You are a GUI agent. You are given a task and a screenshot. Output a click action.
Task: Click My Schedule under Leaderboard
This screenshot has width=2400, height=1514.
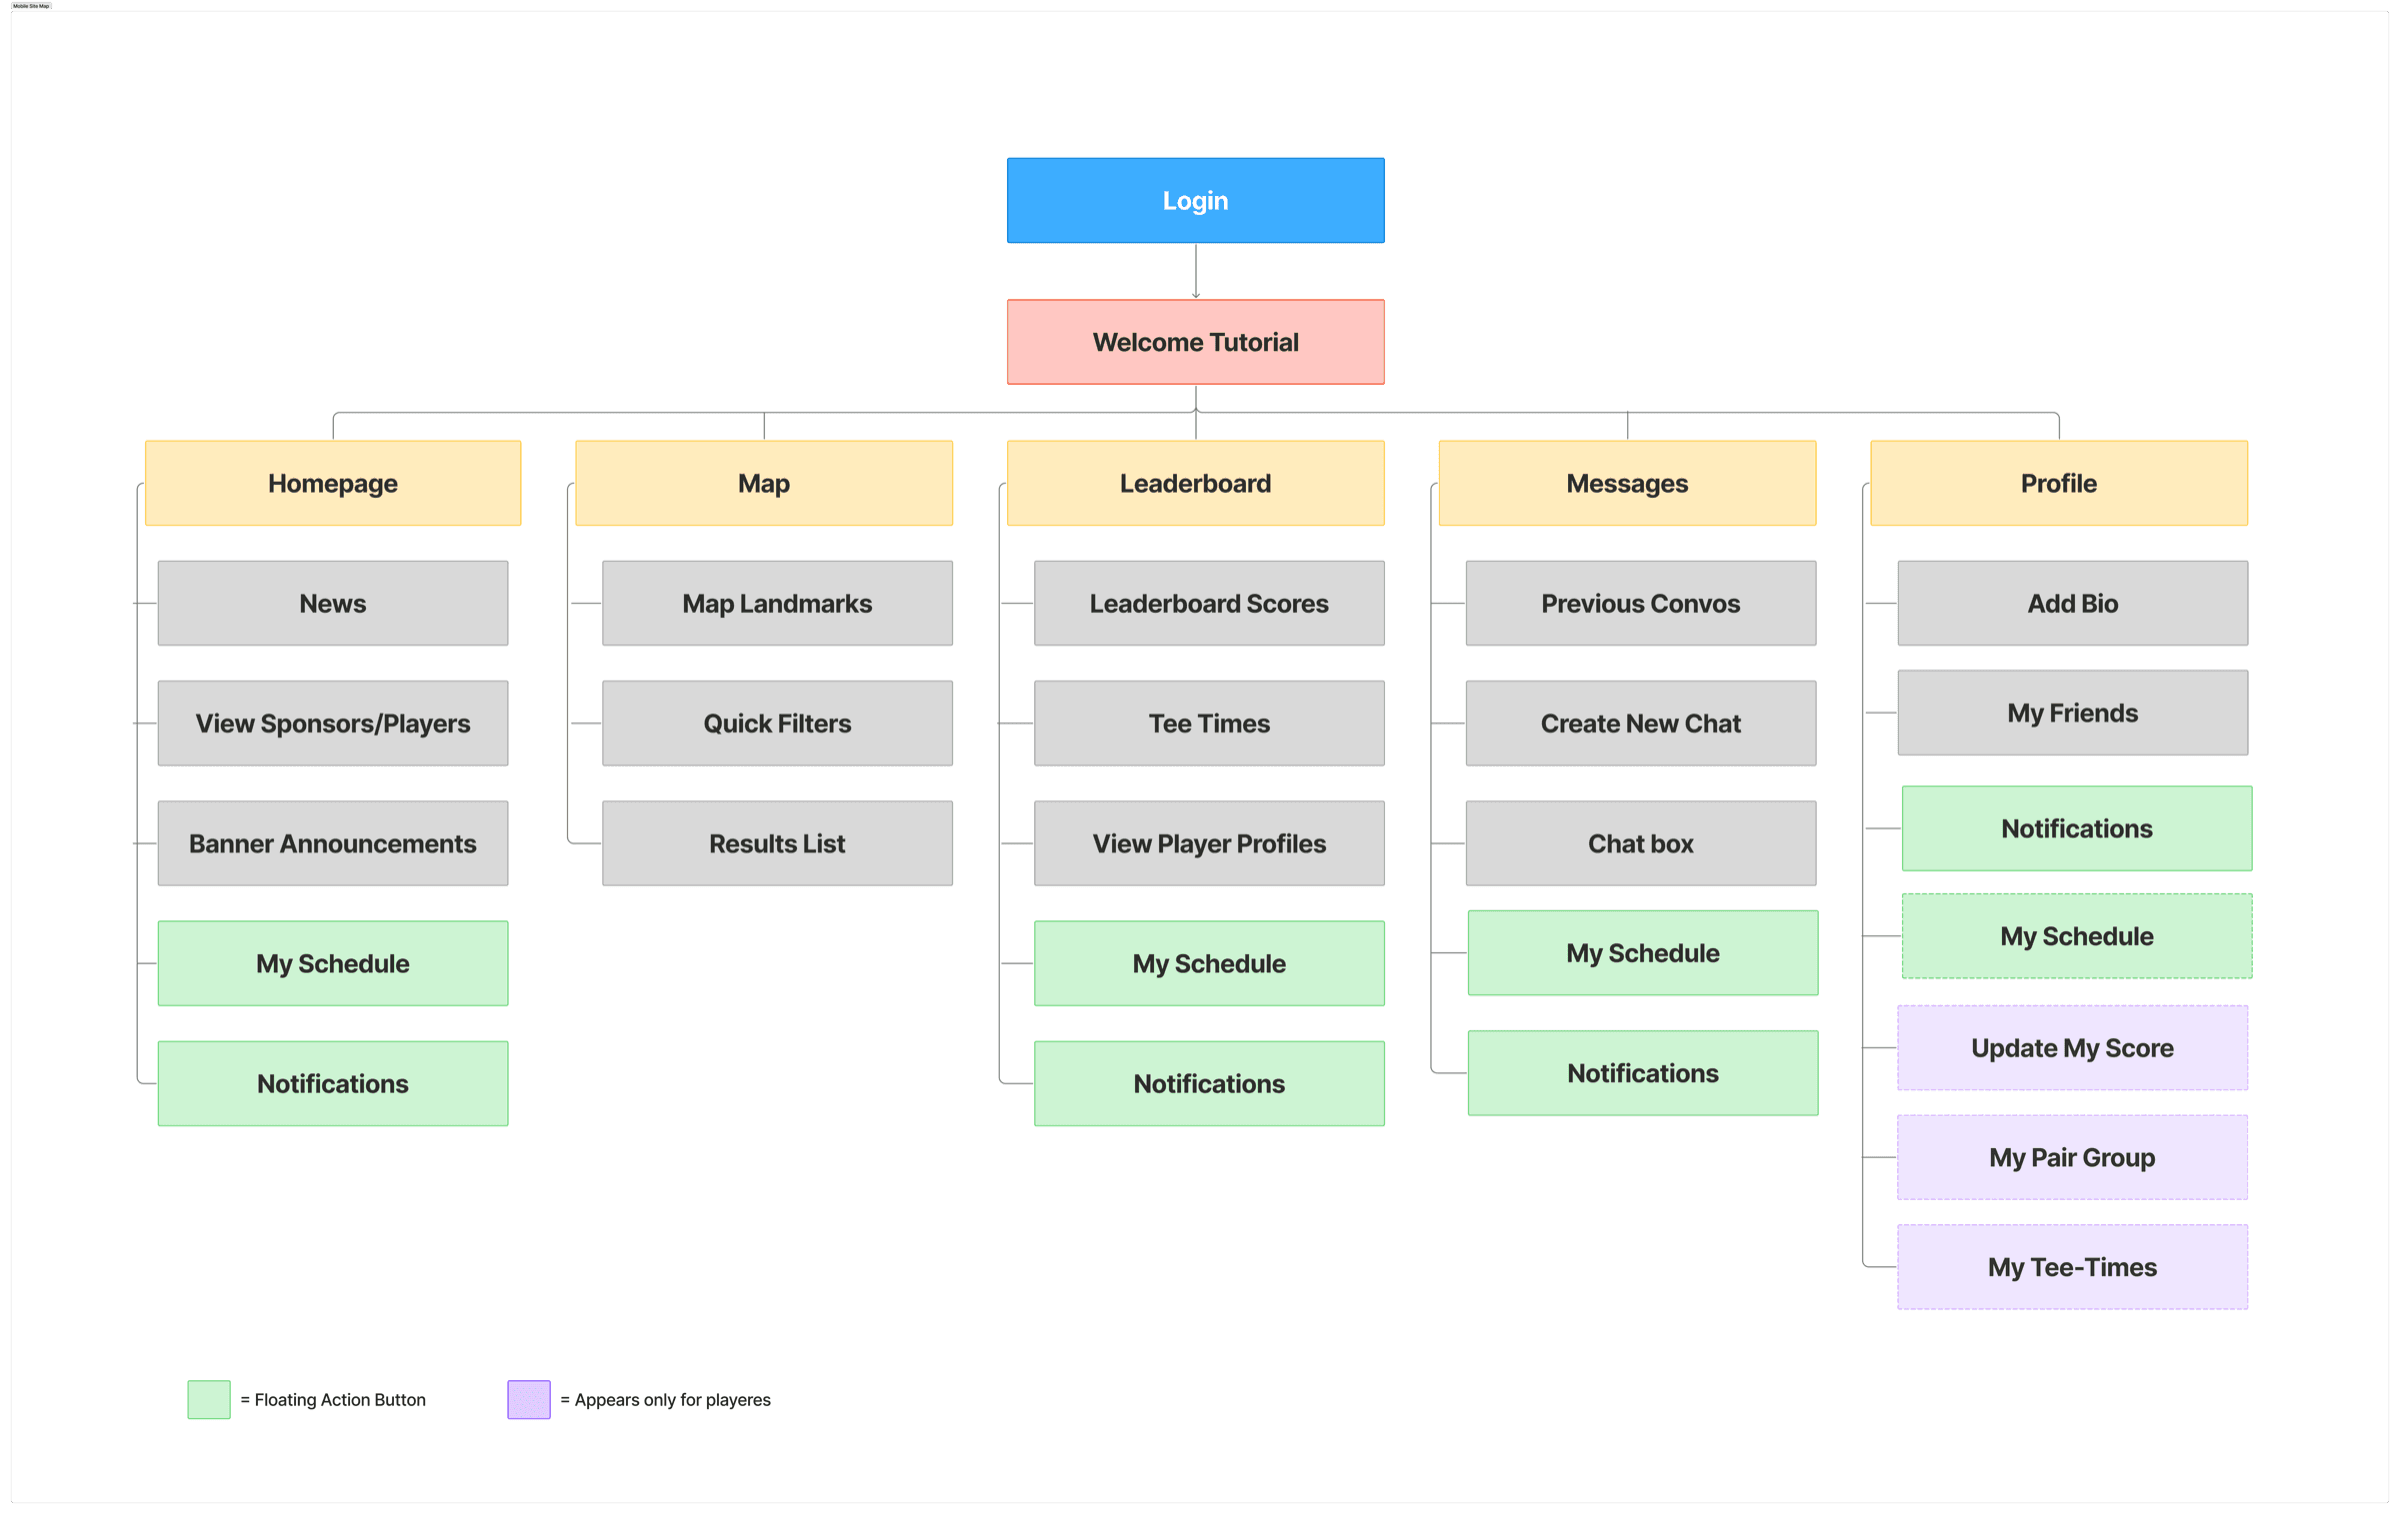click(x=1209, y=963)
